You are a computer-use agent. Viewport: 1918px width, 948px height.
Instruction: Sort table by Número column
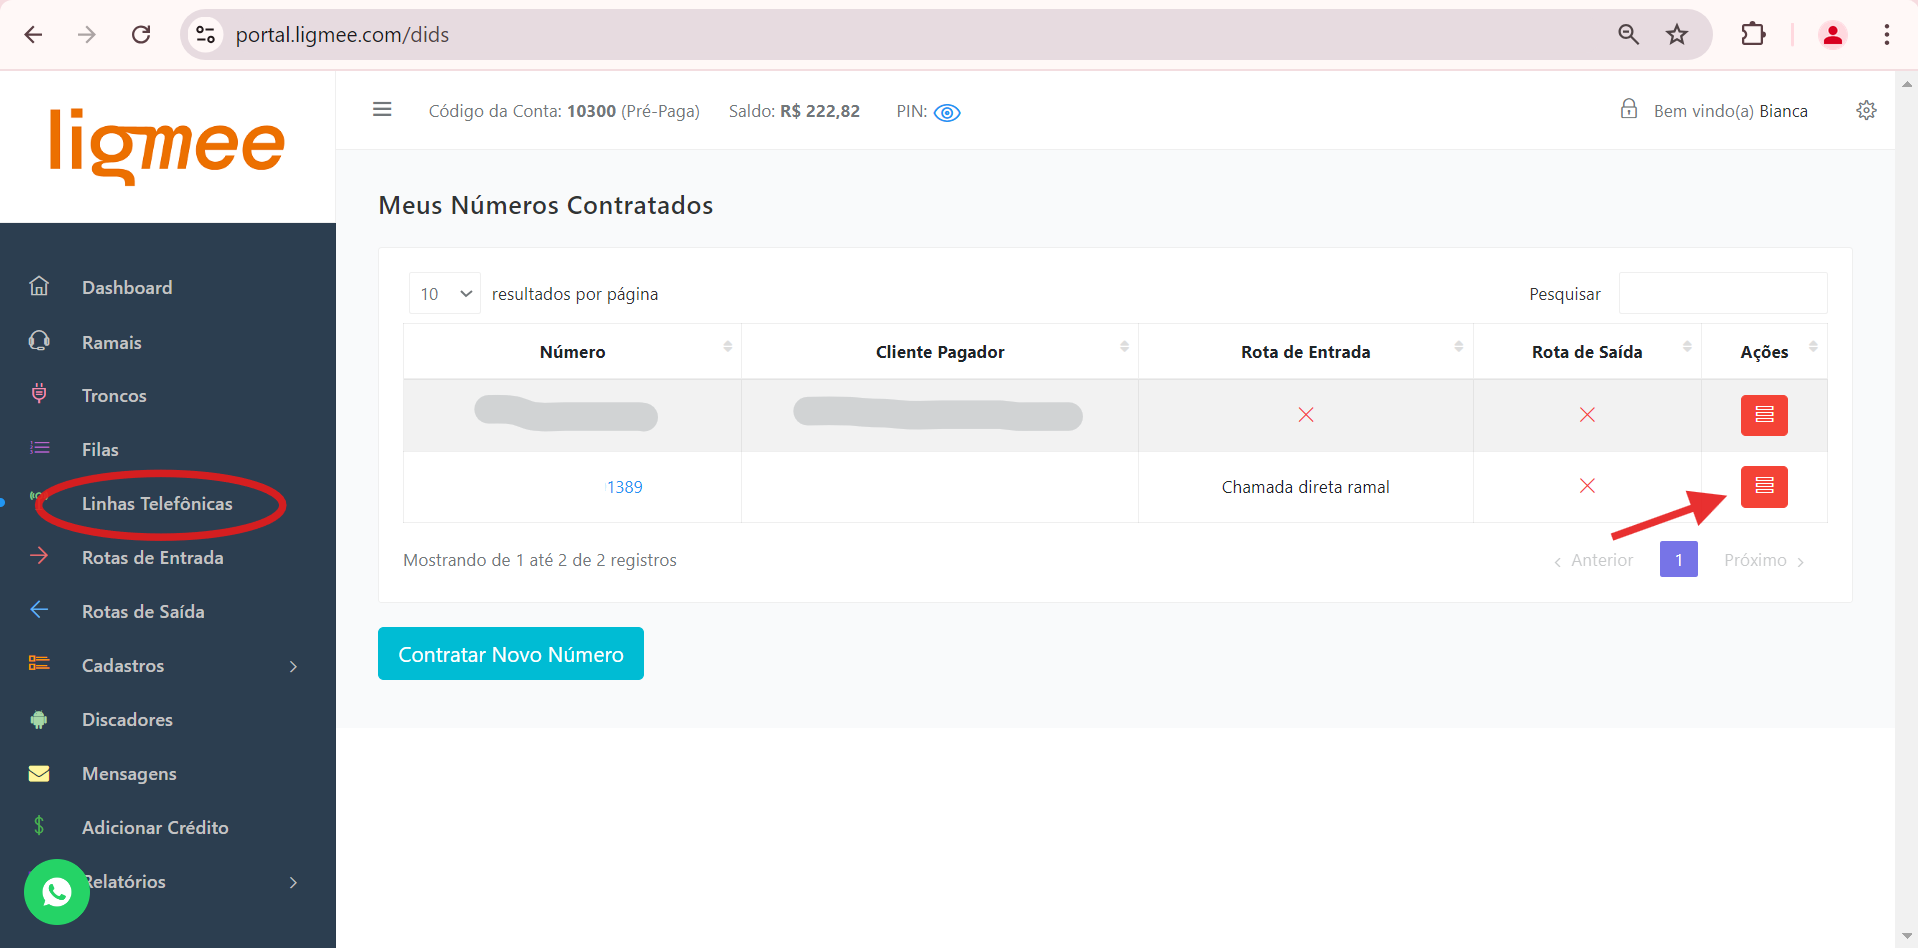572,352
